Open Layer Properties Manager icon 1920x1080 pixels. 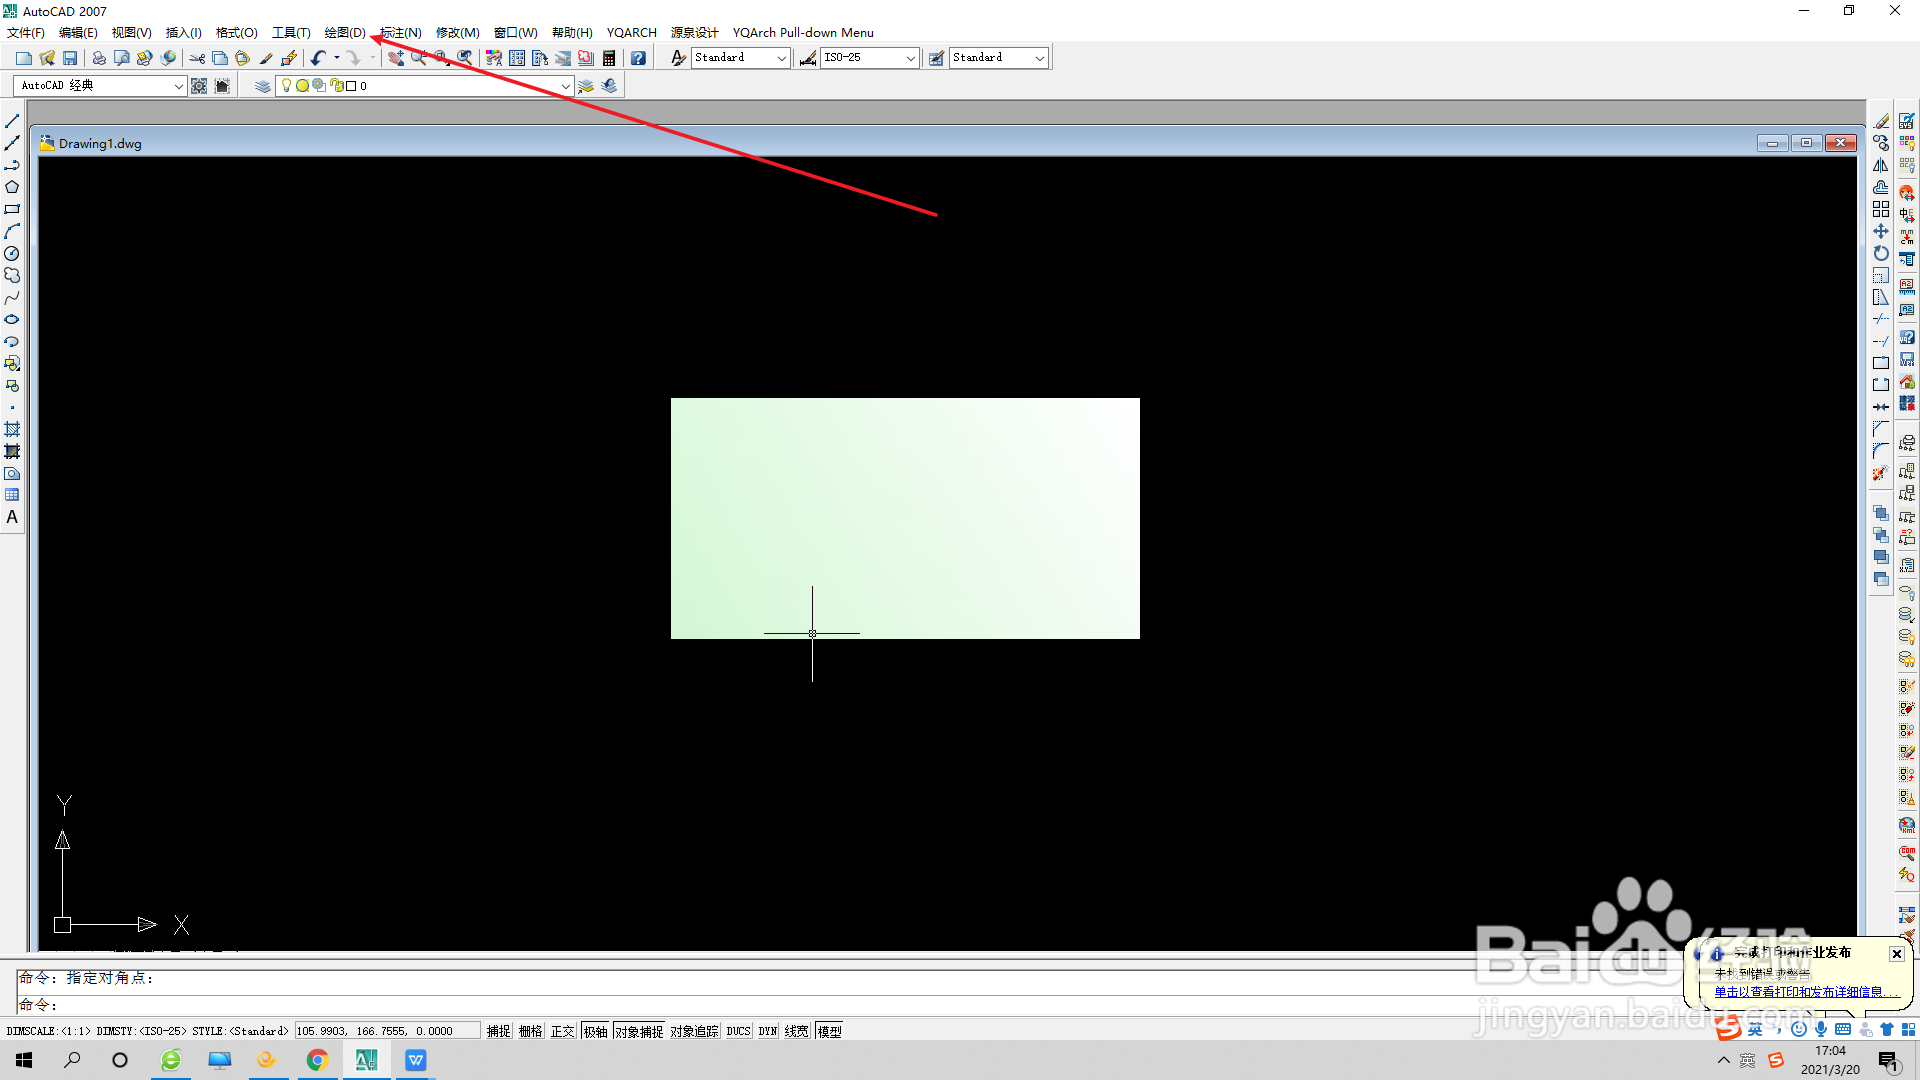(x=262, y=86)
